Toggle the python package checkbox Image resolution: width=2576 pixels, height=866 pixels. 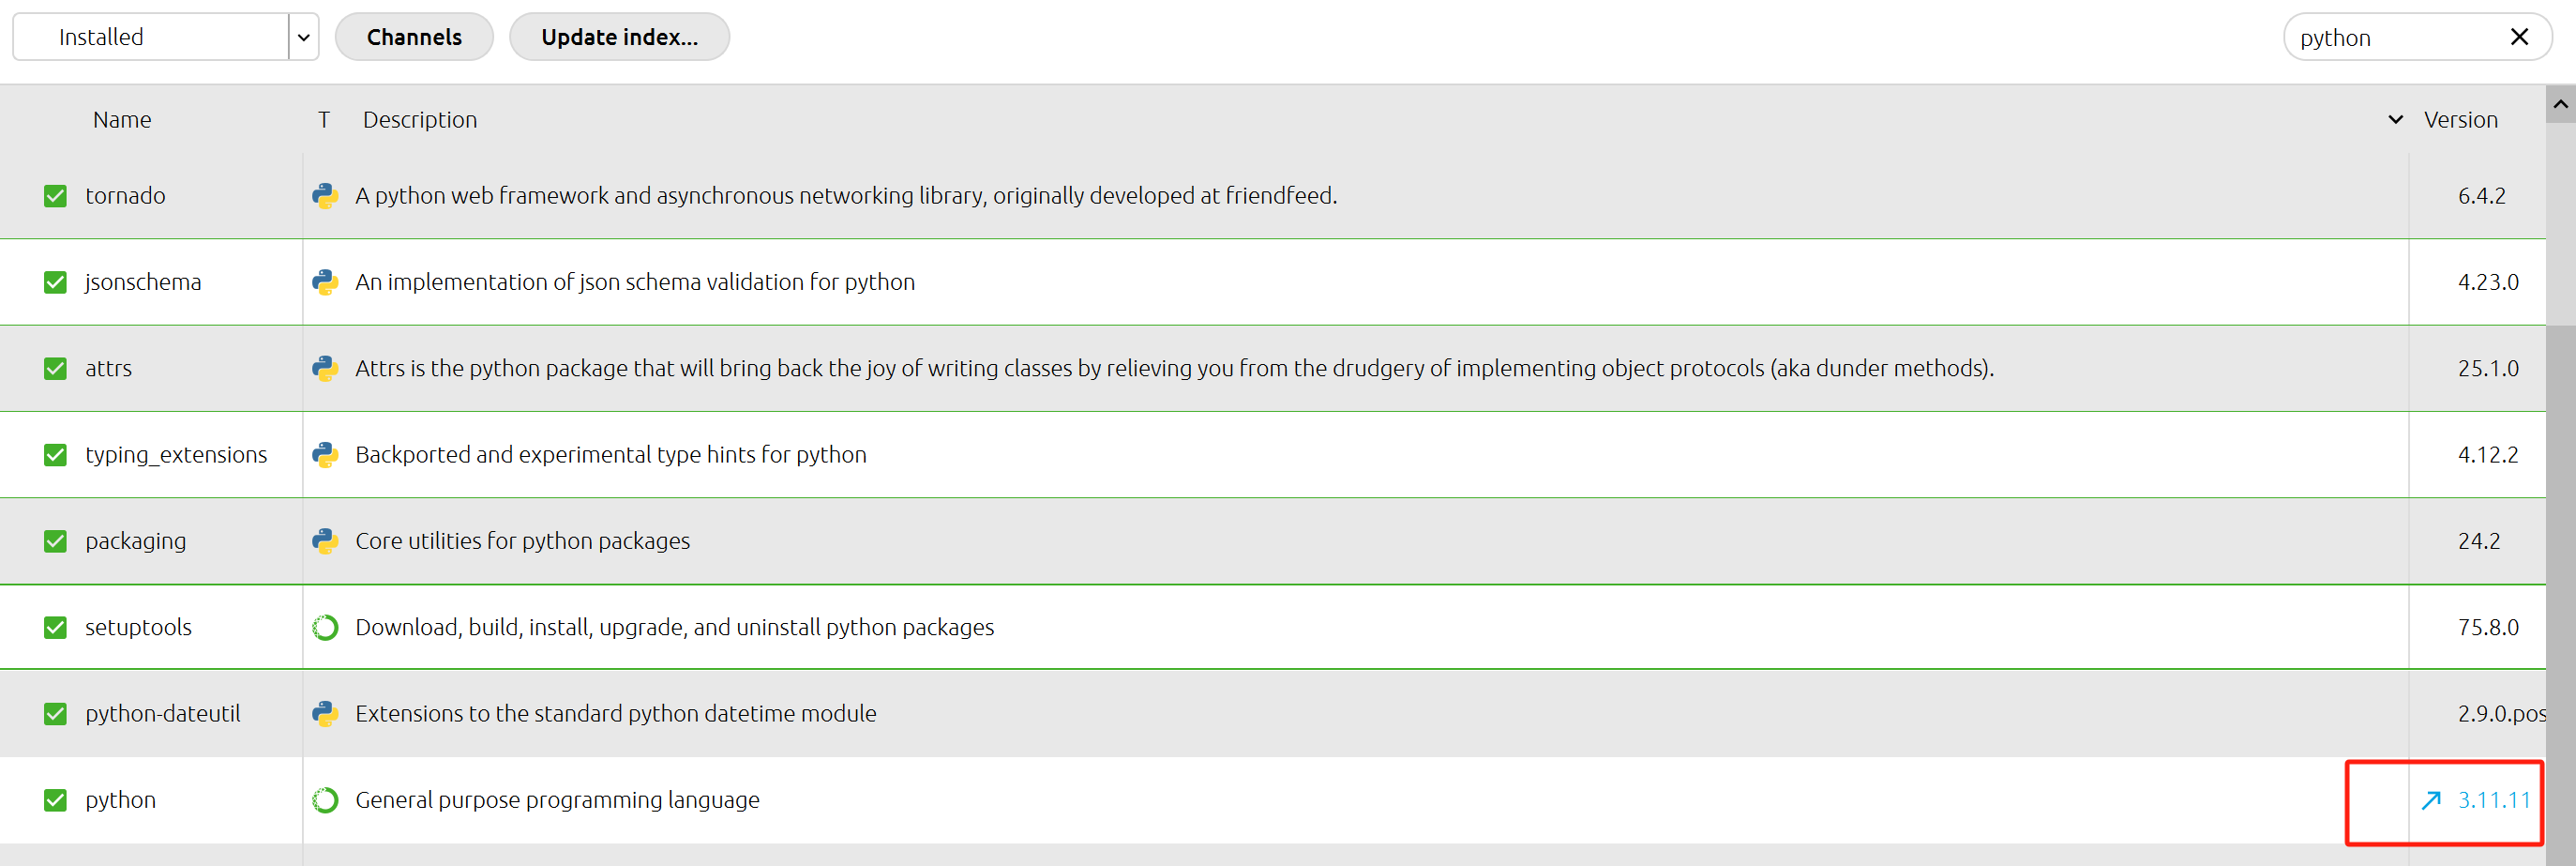[56, 800]
